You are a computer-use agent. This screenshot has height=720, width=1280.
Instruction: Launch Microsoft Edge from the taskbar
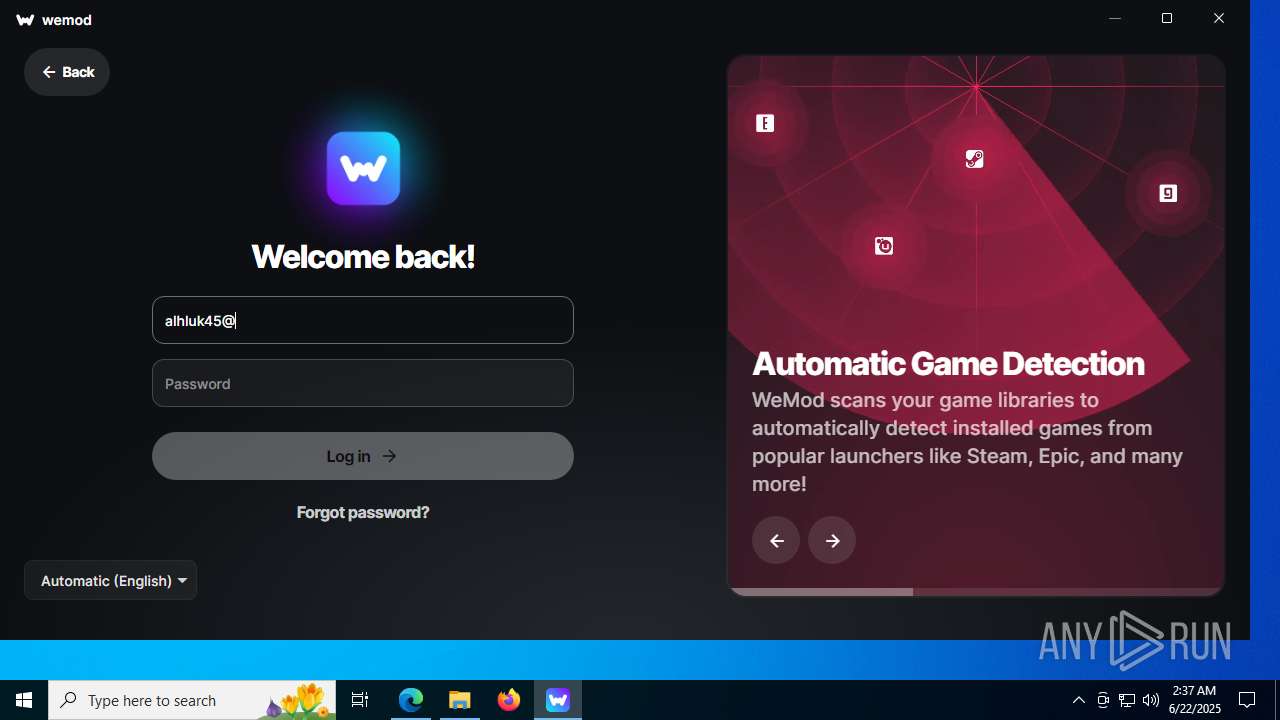(411, 700)
